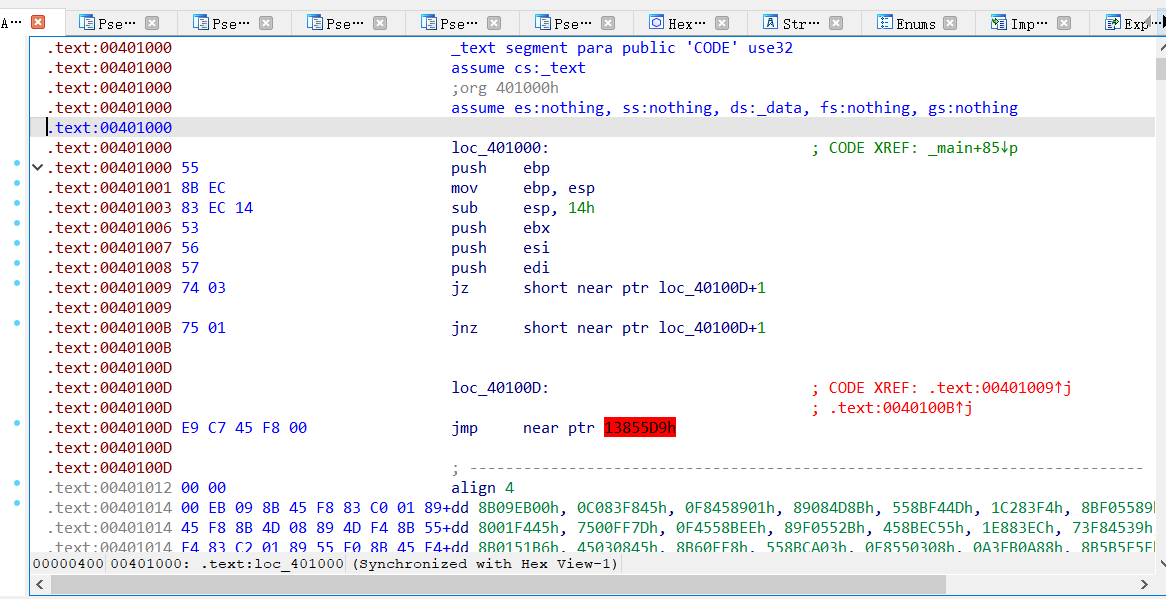
Task: Click the Exports tab icon
Action: tap(1112, 22)
